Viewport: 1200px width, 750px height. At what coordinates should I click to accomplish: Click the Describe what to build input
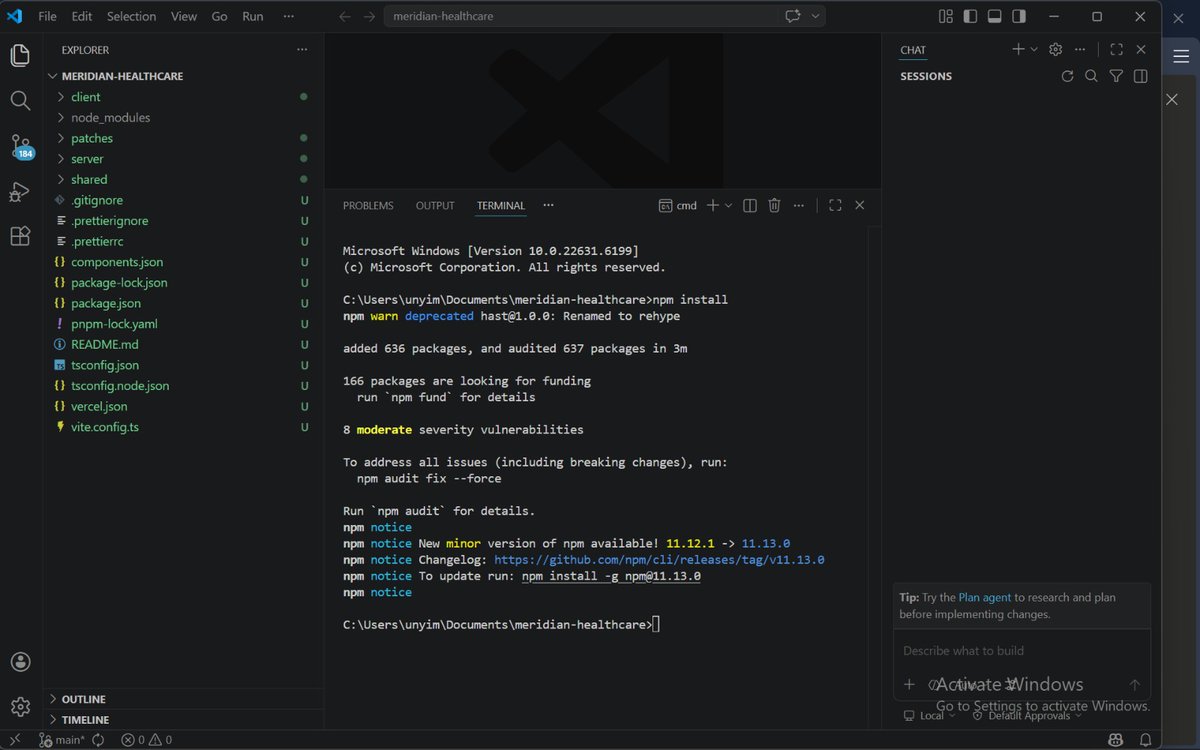click(x=1021, y=651)
